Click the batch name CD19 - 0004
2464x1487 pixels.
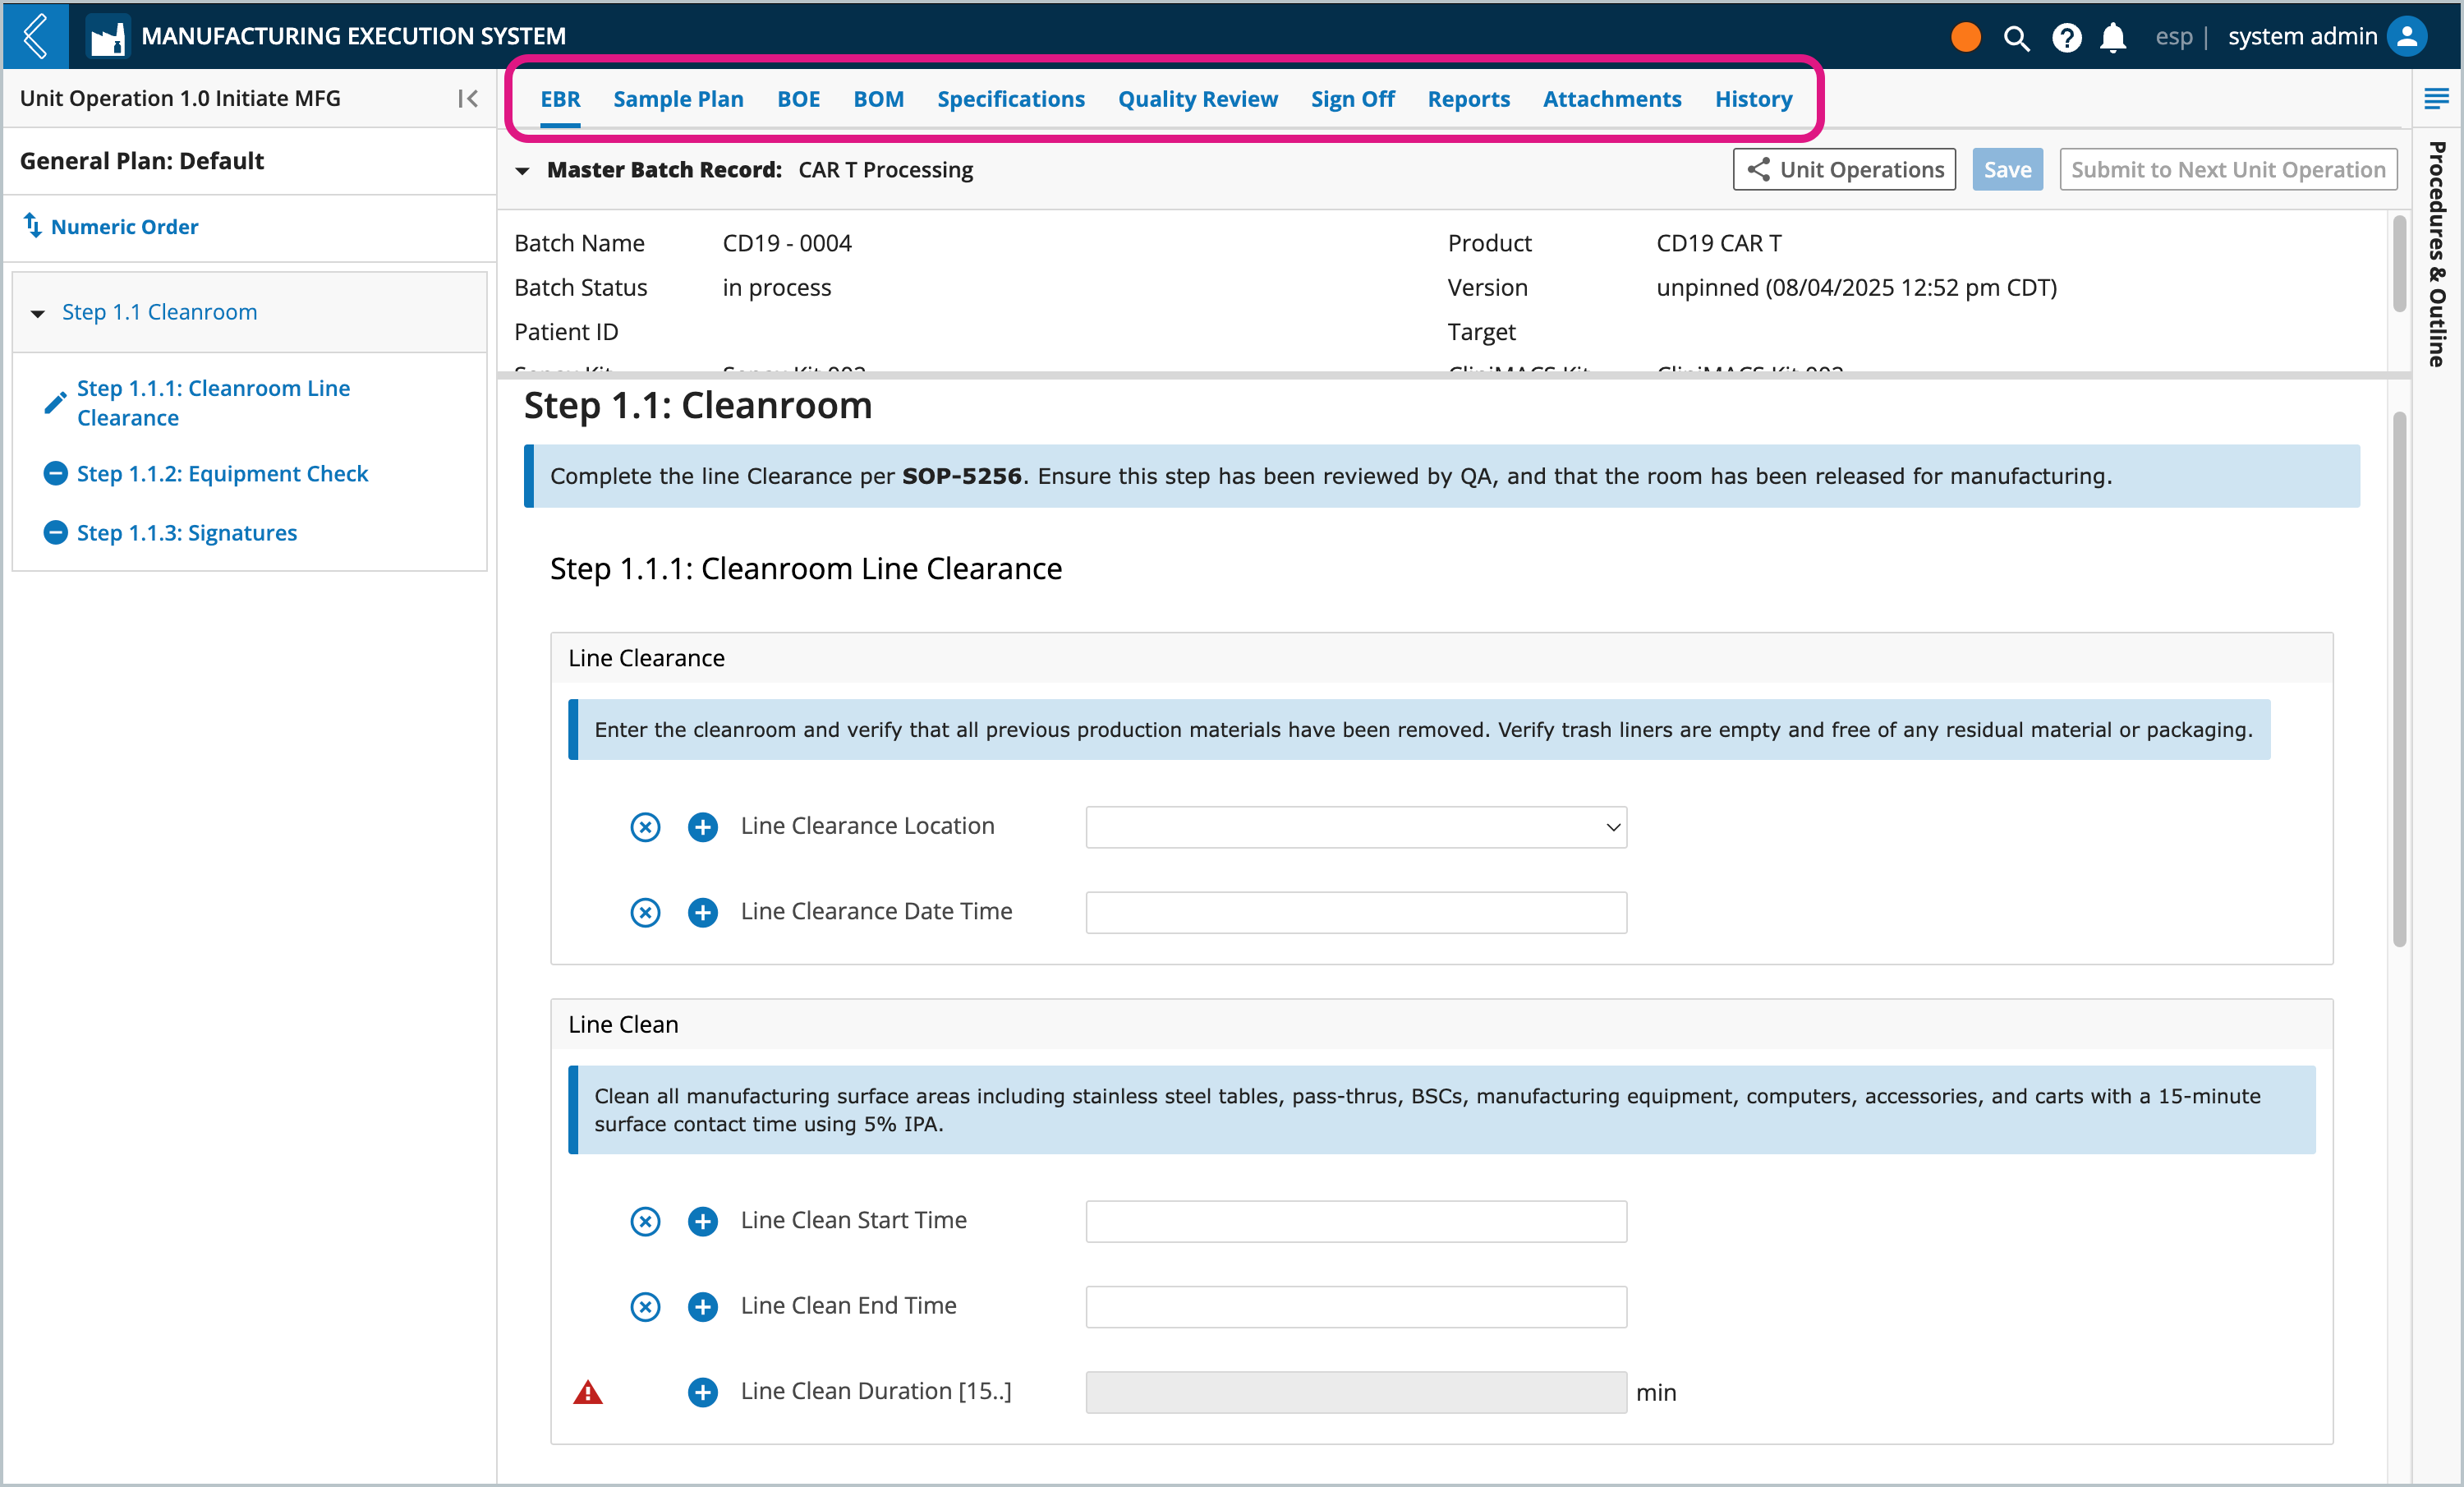coord(787,243)
